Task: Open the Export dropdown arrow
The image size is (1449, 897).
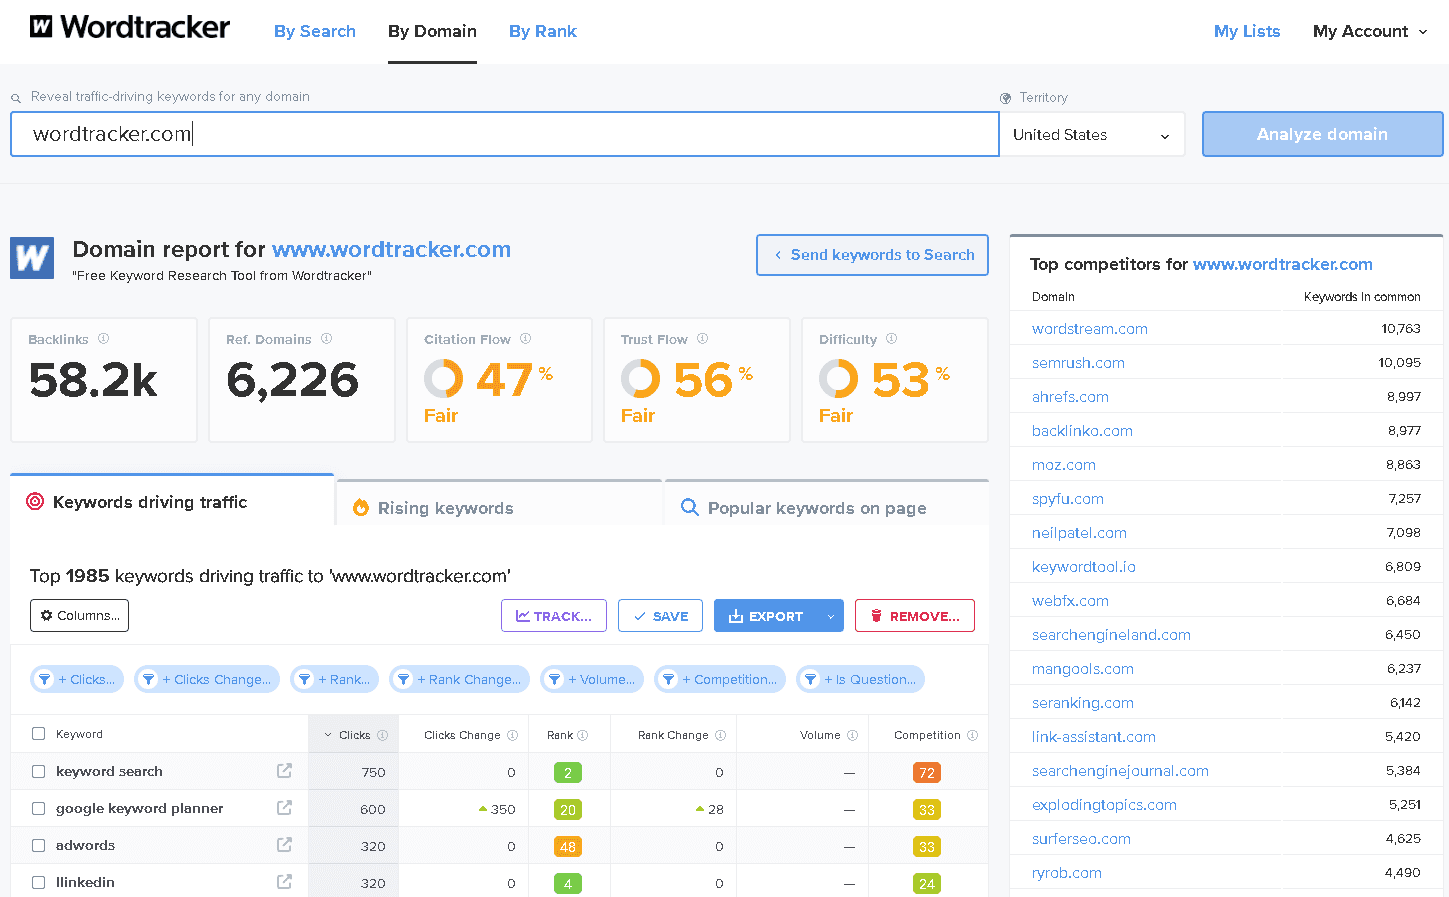Action: click(831, 616)
